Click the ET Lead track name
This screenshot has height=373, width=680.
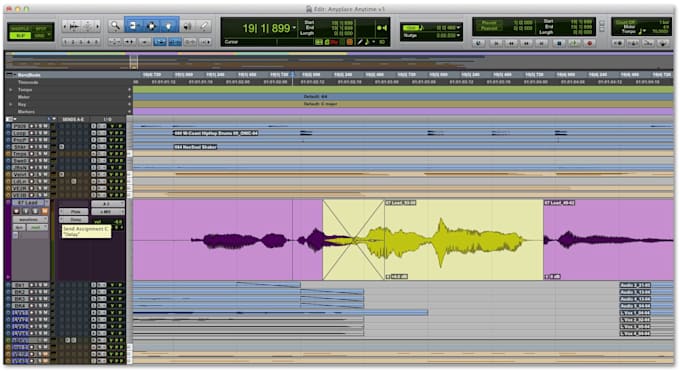(28, 203)
